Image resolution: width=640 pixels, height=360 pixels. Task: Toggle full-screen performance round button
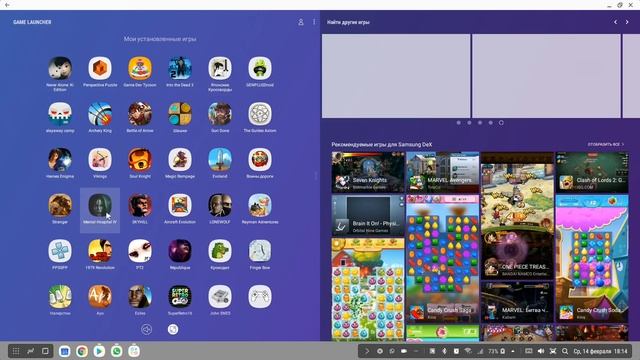point(173,329)
